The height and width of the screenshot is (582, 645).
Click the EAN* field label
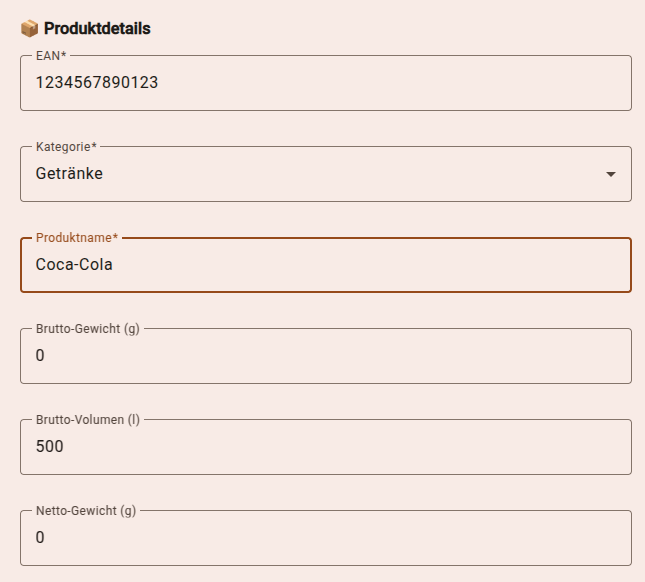pyautogui.click(x=52, y=56)
